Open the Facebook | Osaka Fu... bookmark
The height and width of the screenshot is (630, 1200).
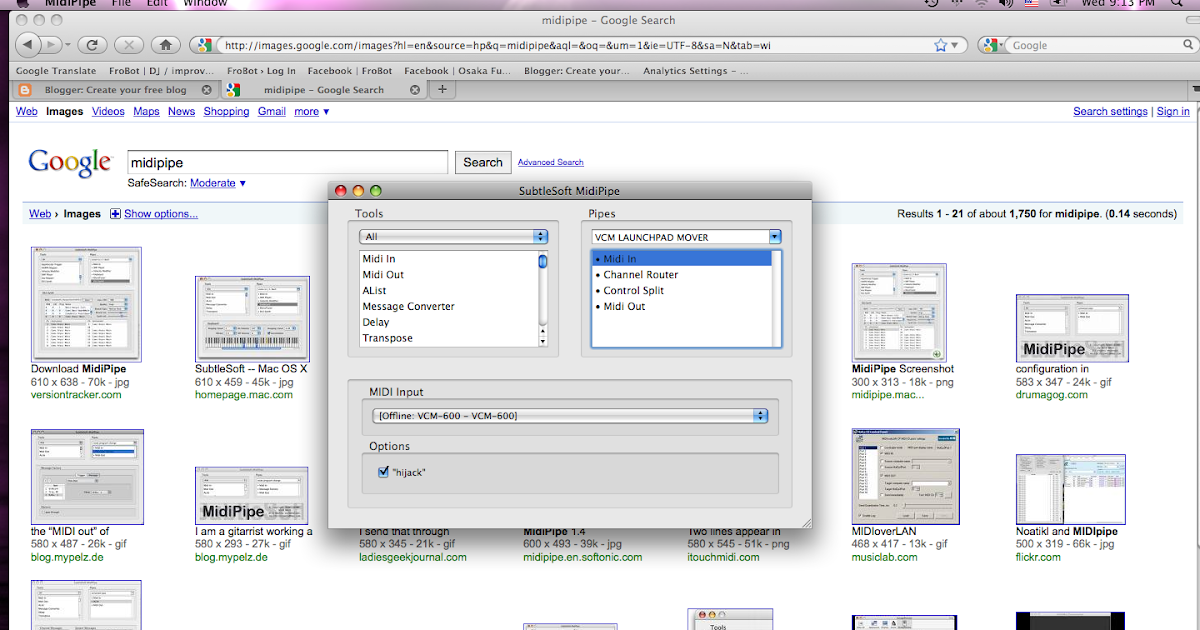pyautogui.click(x=455, y=71)
